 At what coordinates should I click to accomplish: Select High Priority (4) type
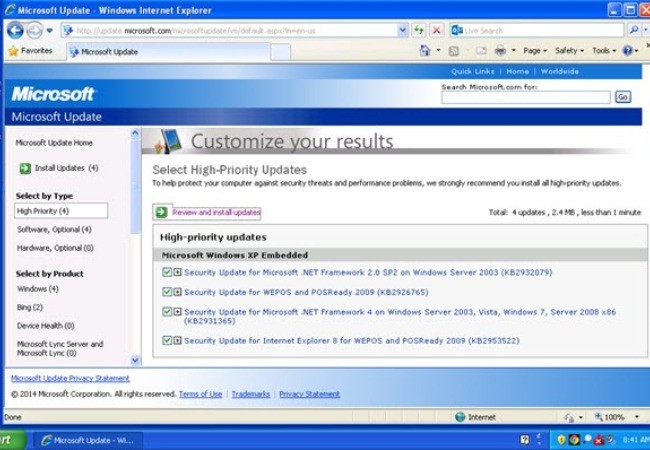(x=61, y=210)
